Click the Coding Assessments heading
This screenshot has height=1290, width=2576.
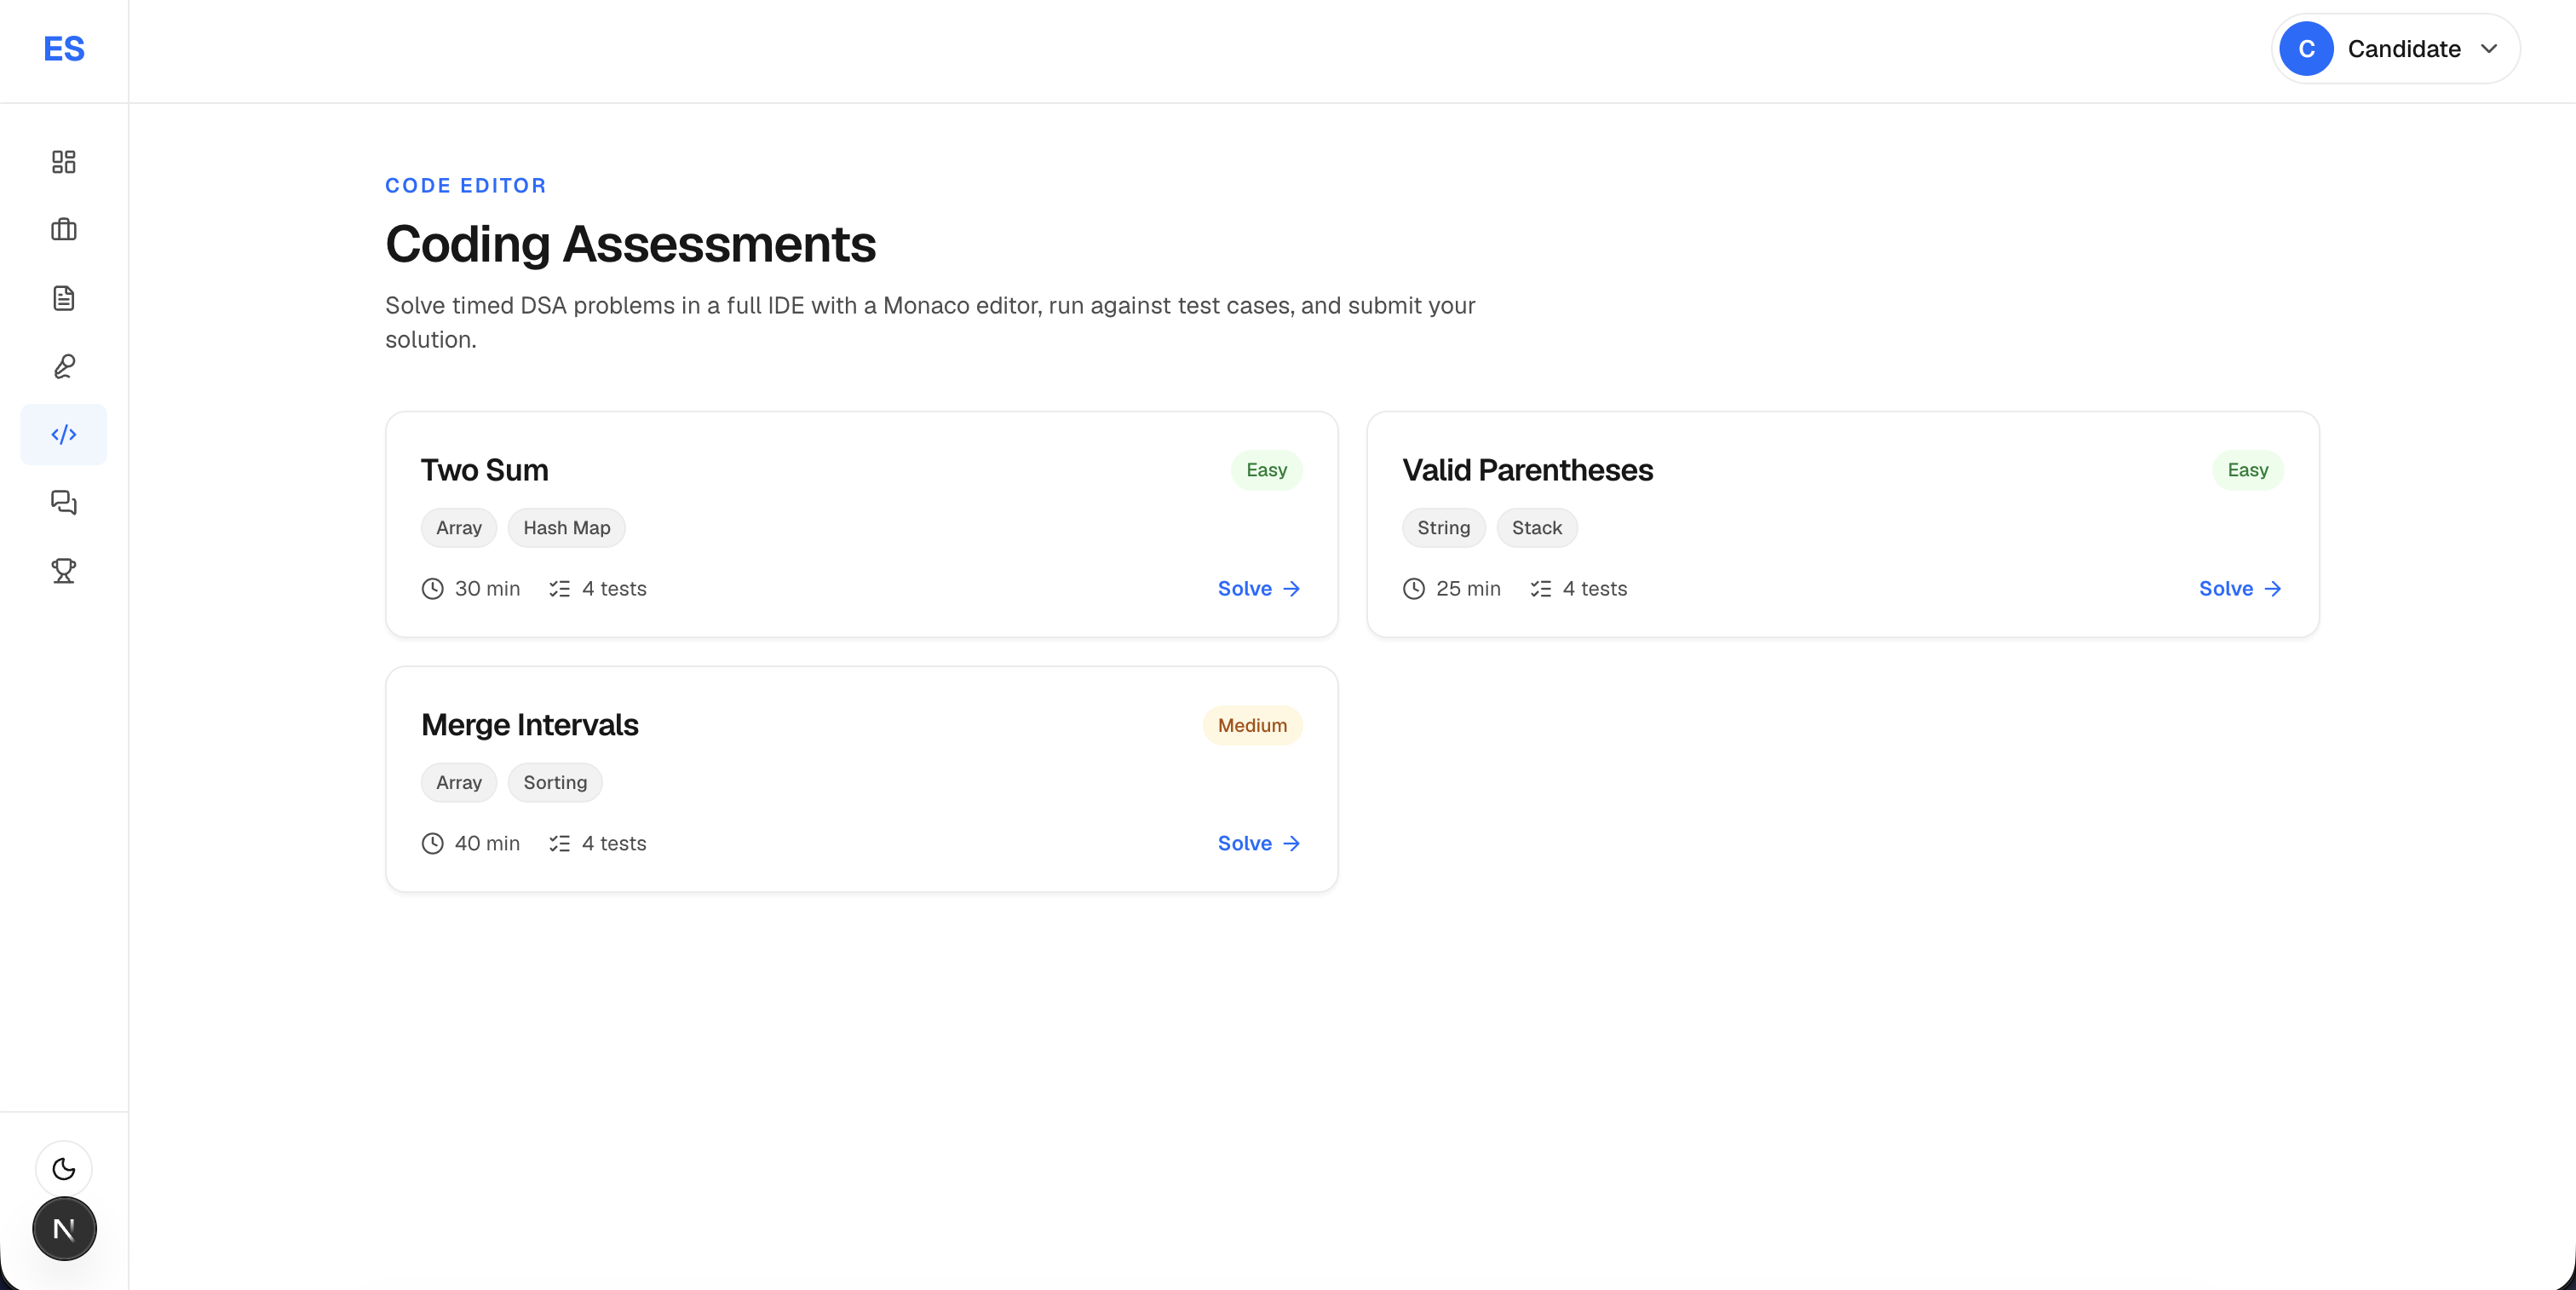click(630, 245)
